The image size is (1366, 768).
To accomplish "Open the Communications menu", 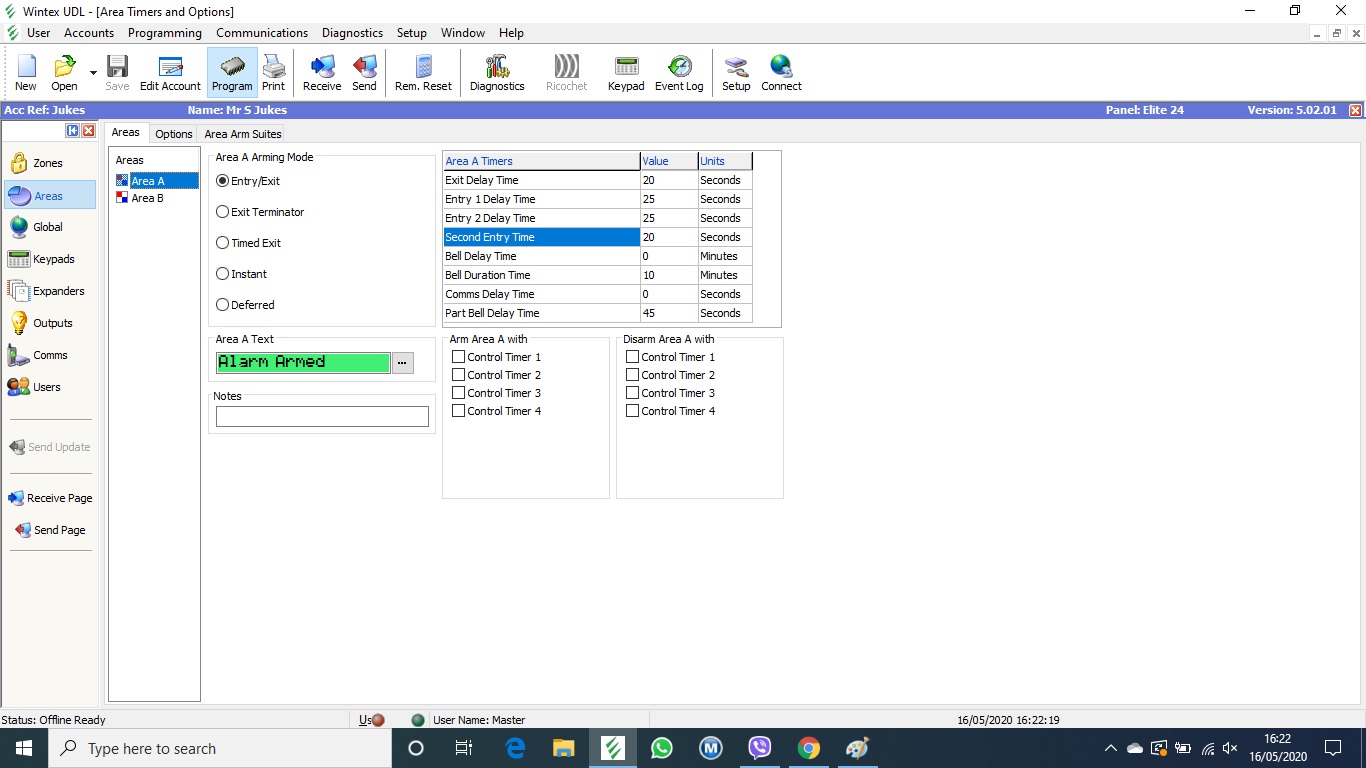I will click(262, 33).
